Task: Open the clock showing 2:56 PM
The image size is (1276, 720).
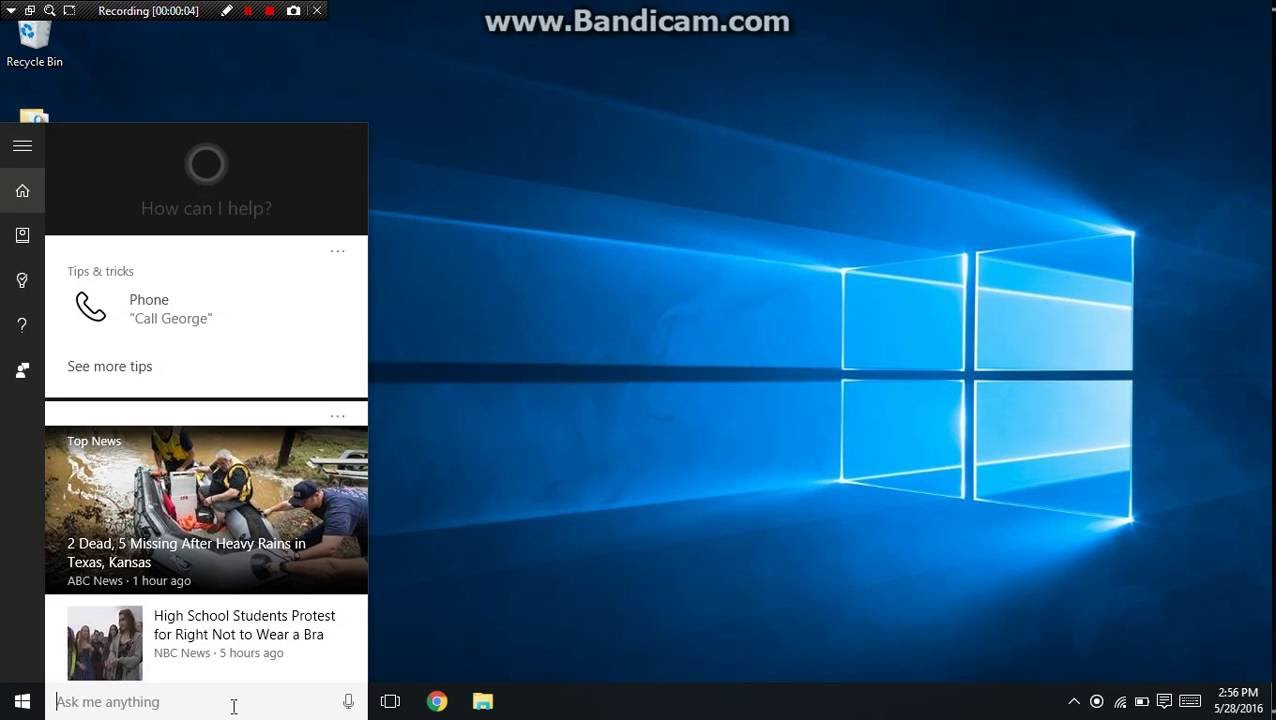Action: [x=1238, y=701]
